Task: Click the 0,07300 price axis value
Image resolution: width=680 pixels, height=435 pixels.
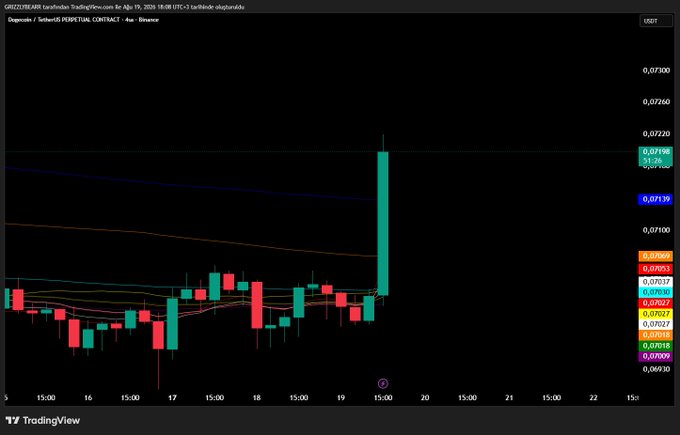Action: [656, 70]
